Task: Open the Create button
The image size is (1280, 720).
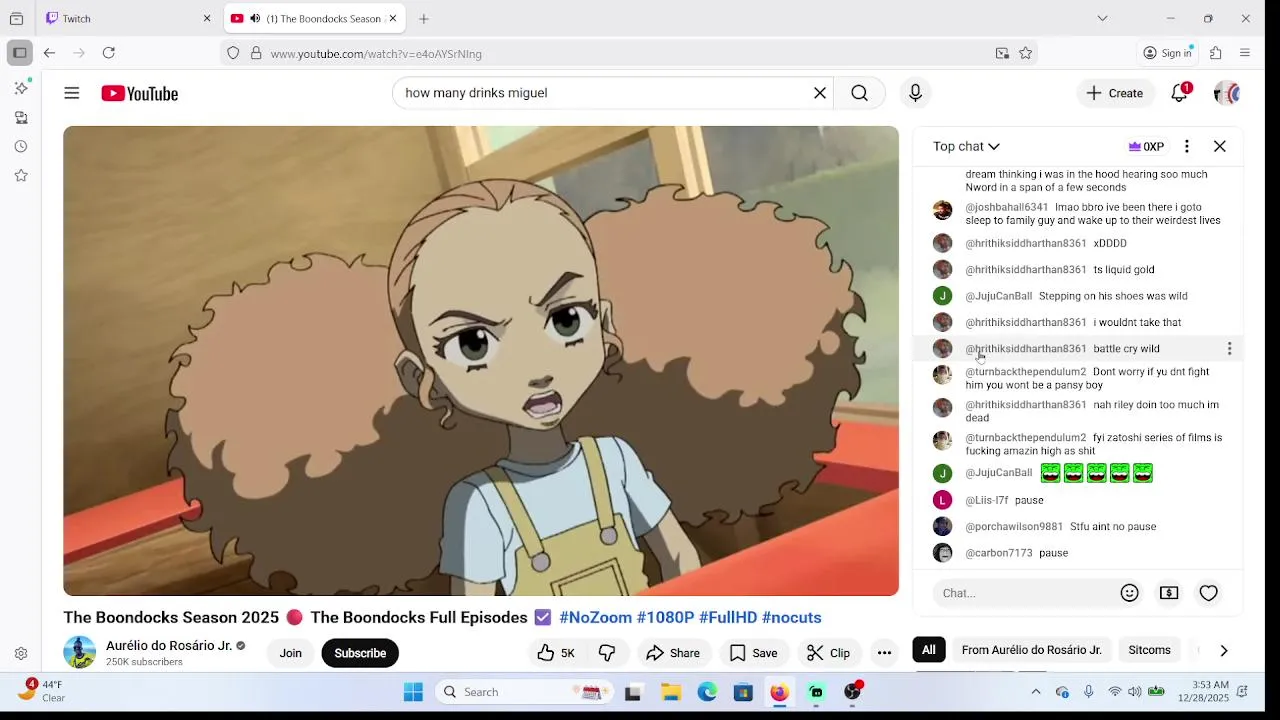Action: tap(1115, 93)
